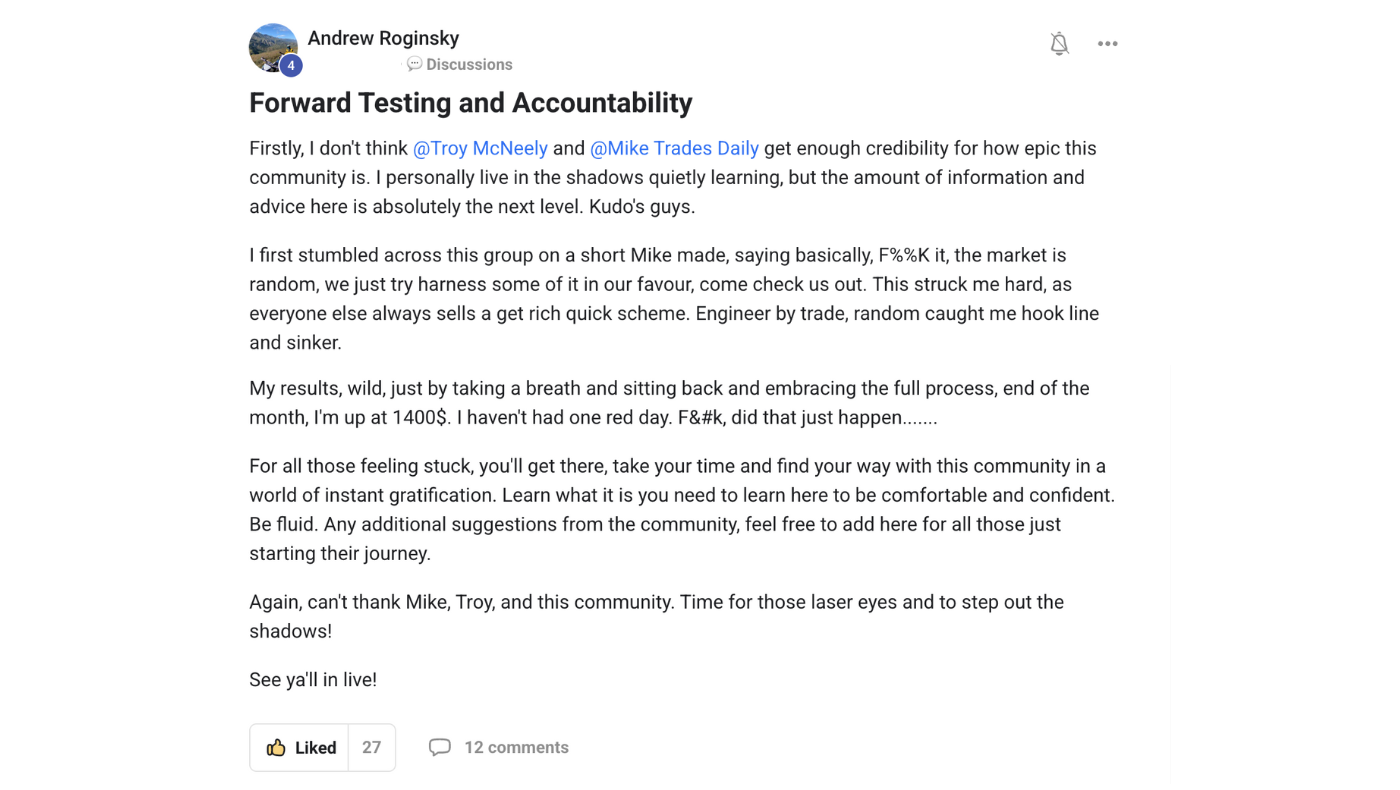The width and height of the screenshot is (1400, 790).
Task: Open the Discussions category label
Action: coord(469,64)
